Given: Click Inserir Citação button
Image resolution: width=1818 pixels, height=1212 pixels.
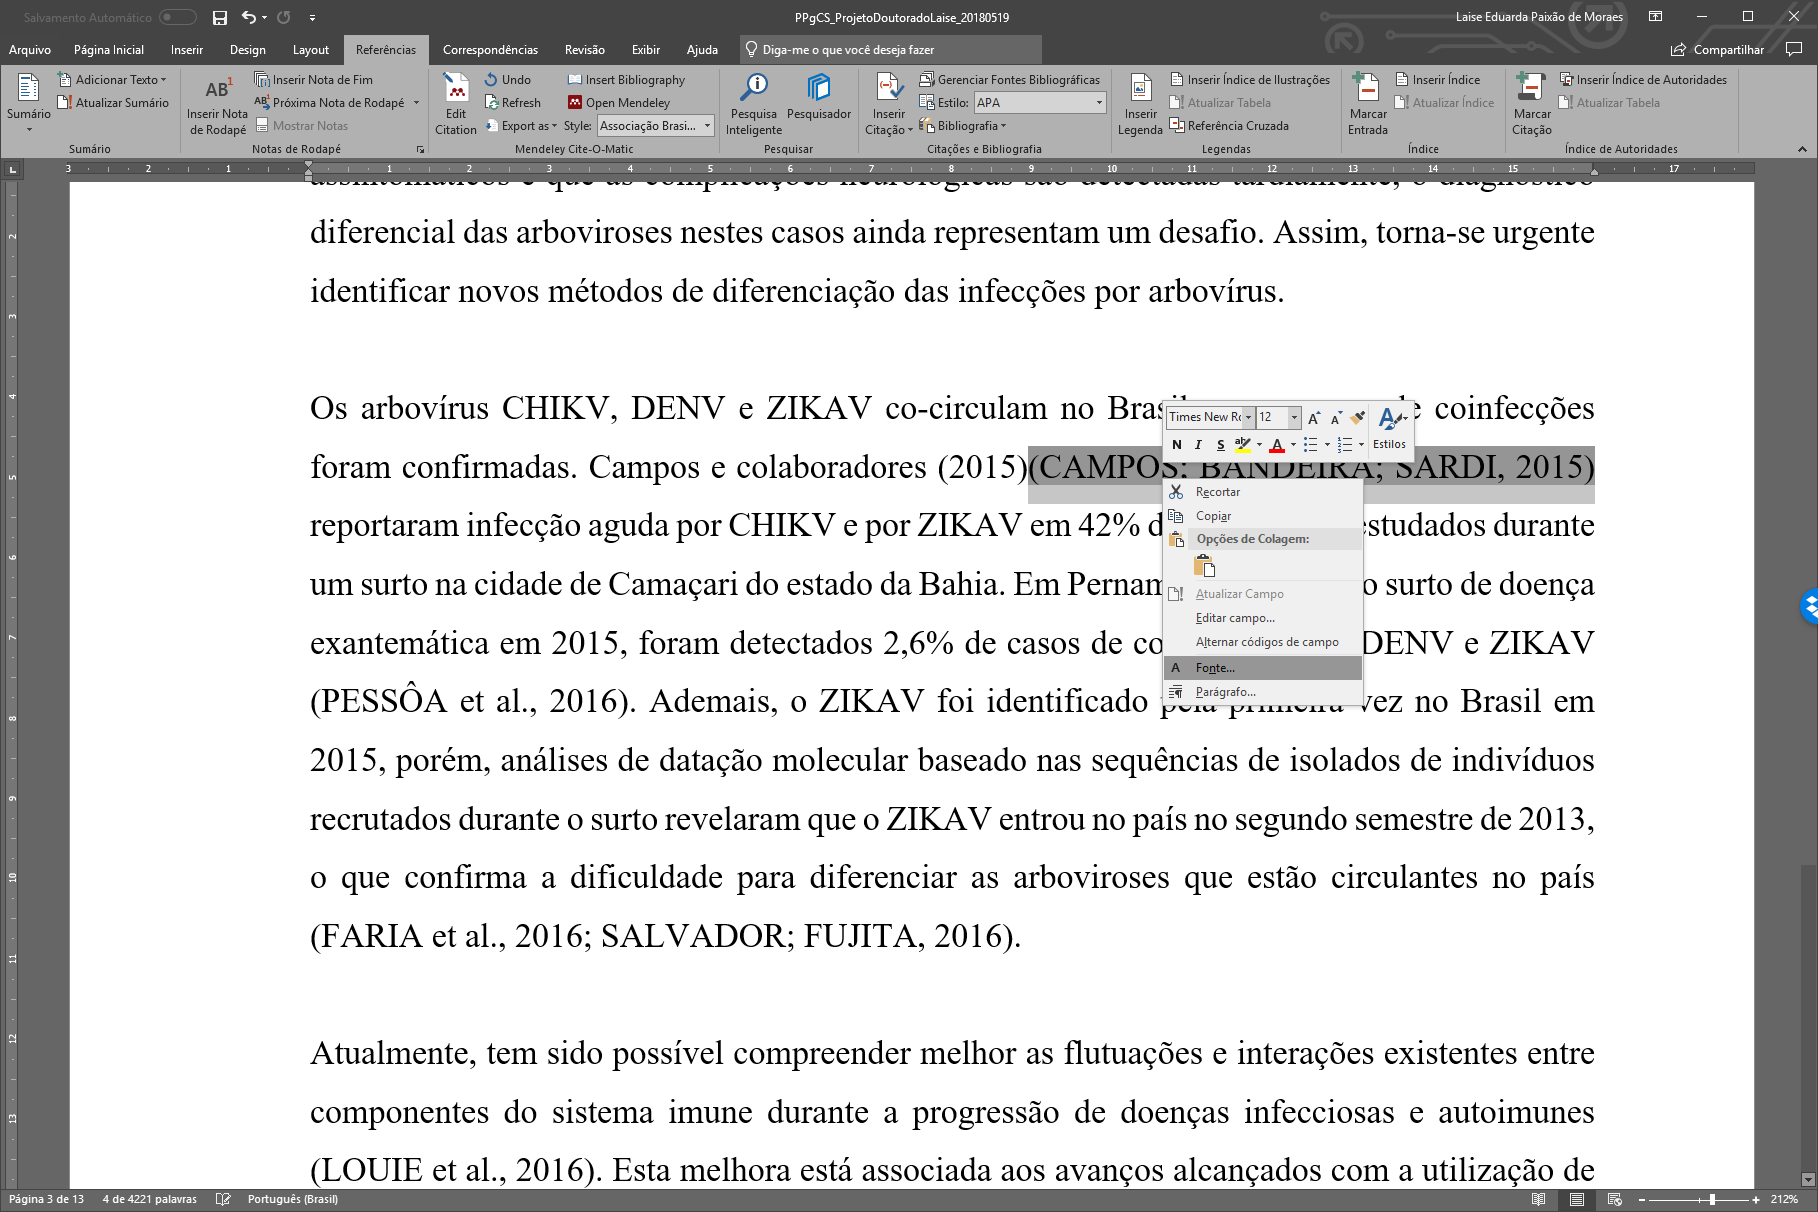Looking at the screenshot, I should tap(889, 104).
